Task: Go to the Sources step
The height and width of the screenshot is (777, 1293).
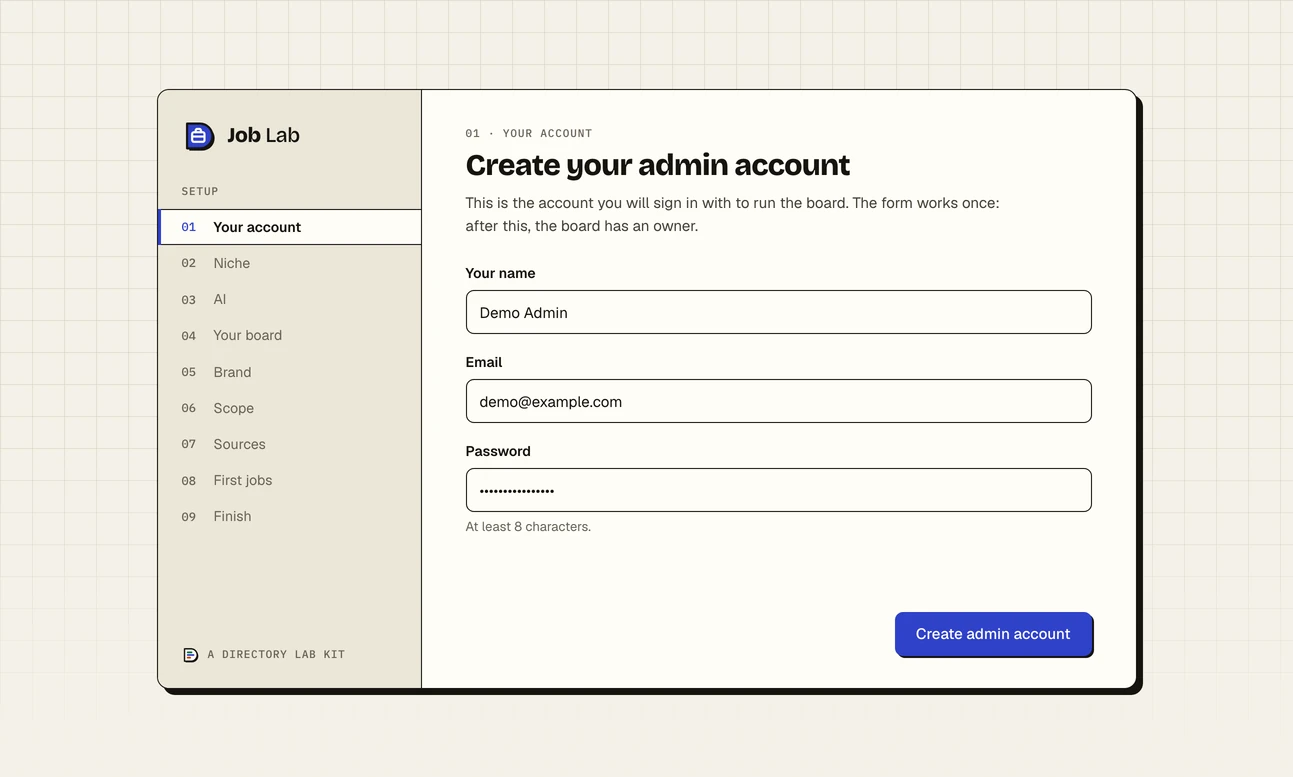Action: [x=290, y=444]
